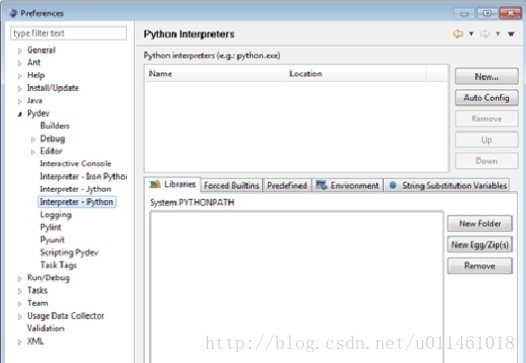
Task: Collapse the Pydev tree node
Action: click(x=20, y=114)
